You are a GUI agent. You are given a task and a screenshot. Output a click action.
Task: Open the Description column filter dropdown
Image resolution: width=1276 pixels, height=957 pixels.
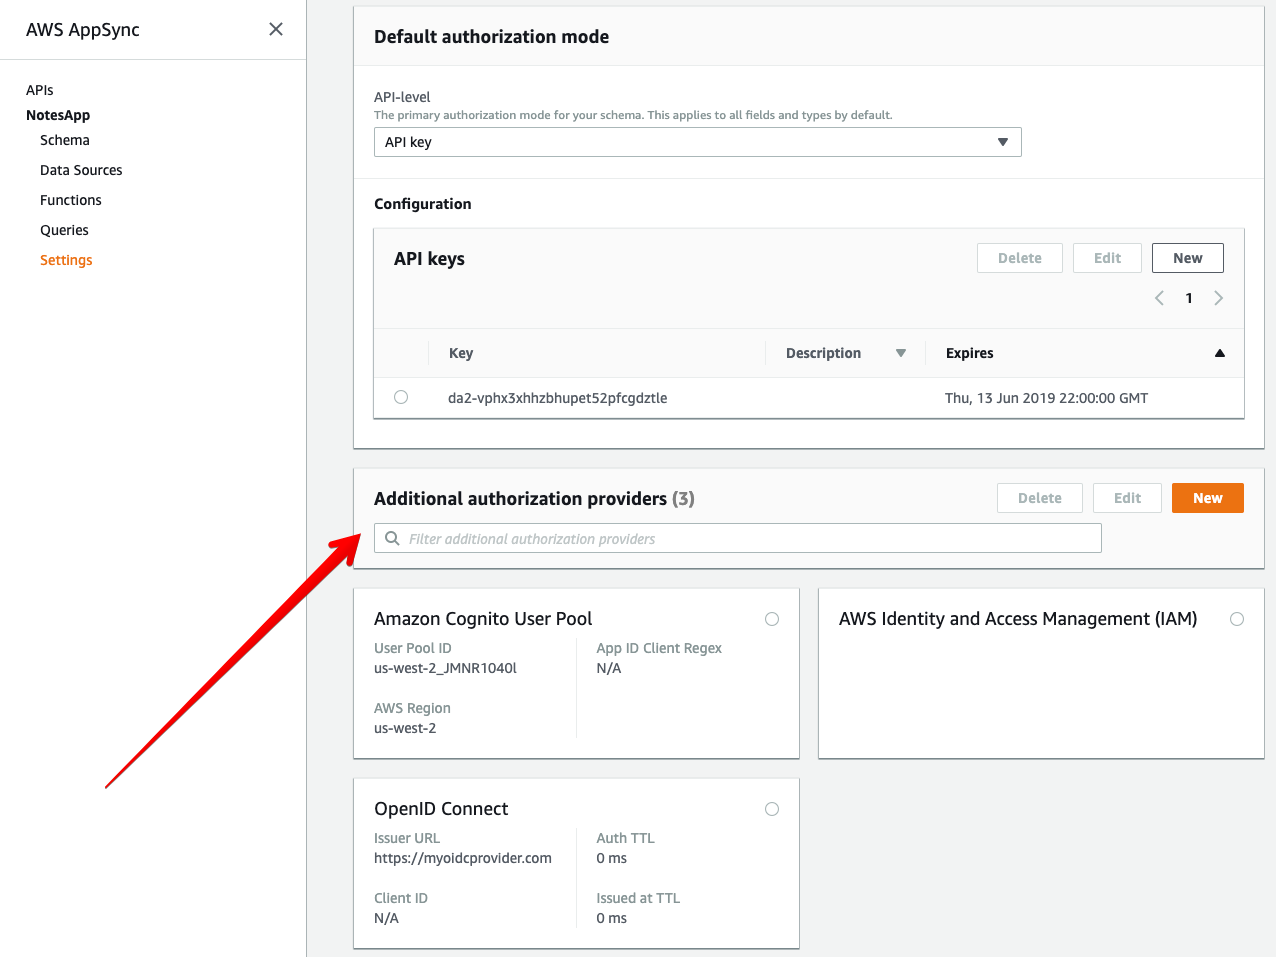[x=901, y=352]
